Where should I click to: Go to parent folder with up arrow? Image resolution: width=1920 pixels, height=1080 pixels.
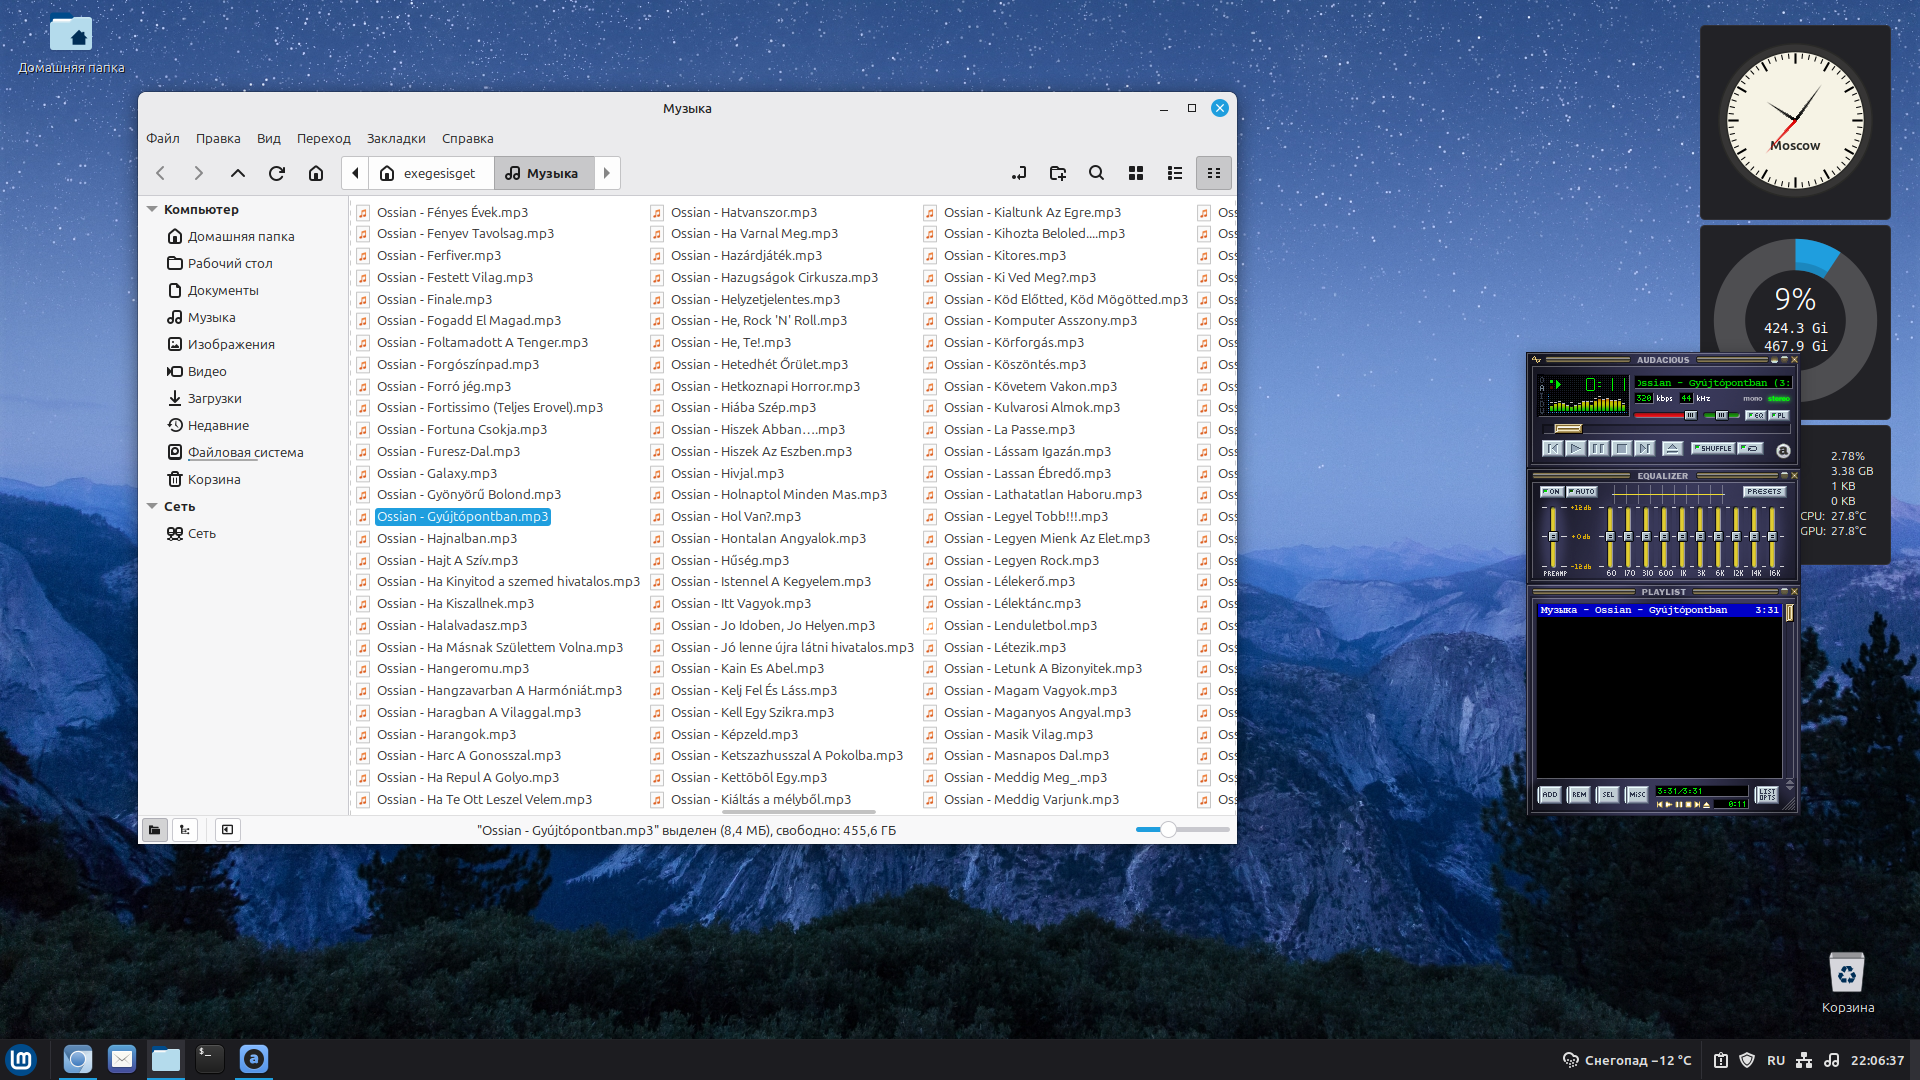[237, 173]
